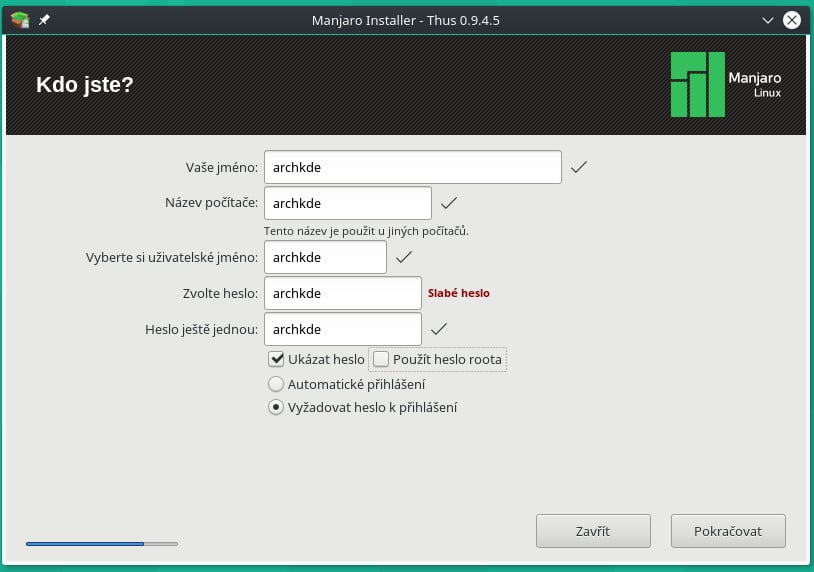Viewport: 814px width, 572px height.
Task: Click checkmark next to Vaše jméno field
Action: click(x=579, y=167)
